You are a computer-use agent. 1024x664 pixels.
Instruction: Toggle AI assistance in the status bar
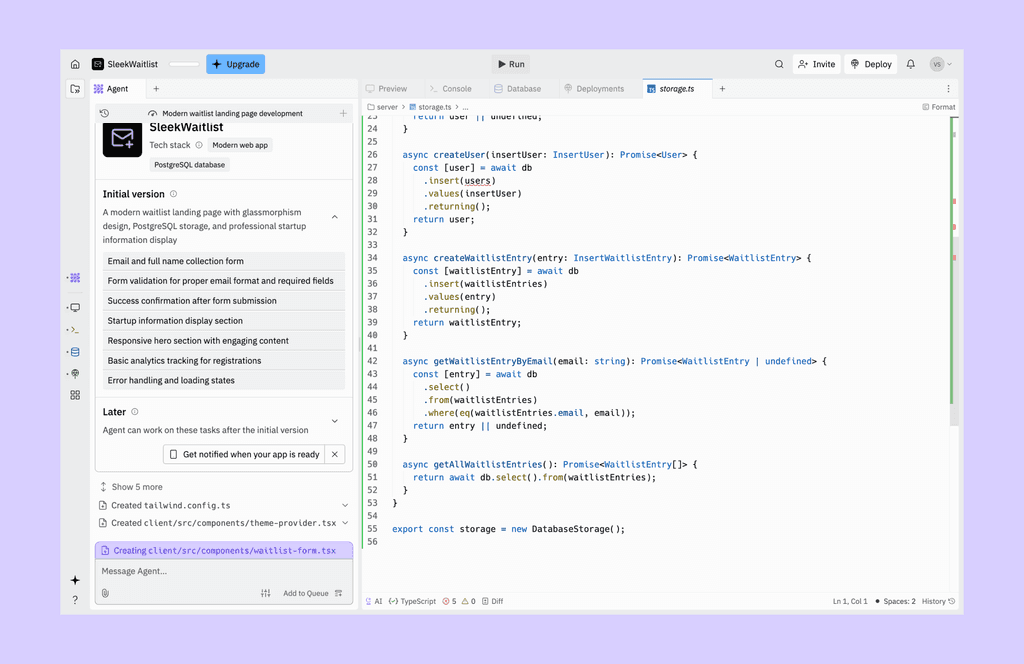375,601
